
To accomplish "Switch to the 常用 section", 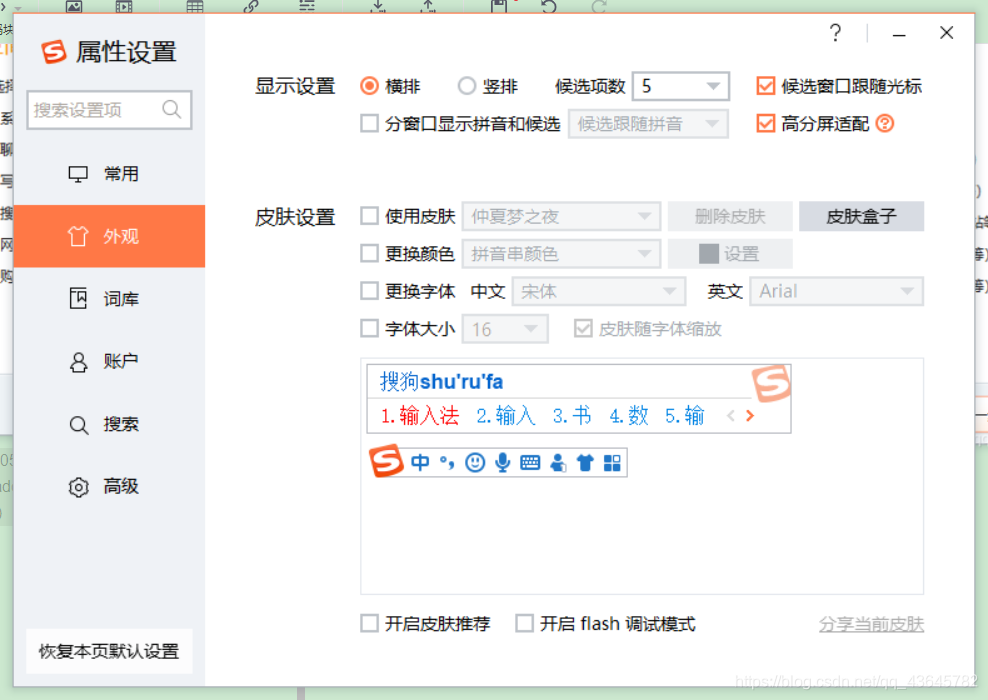I will coord(109,174).
